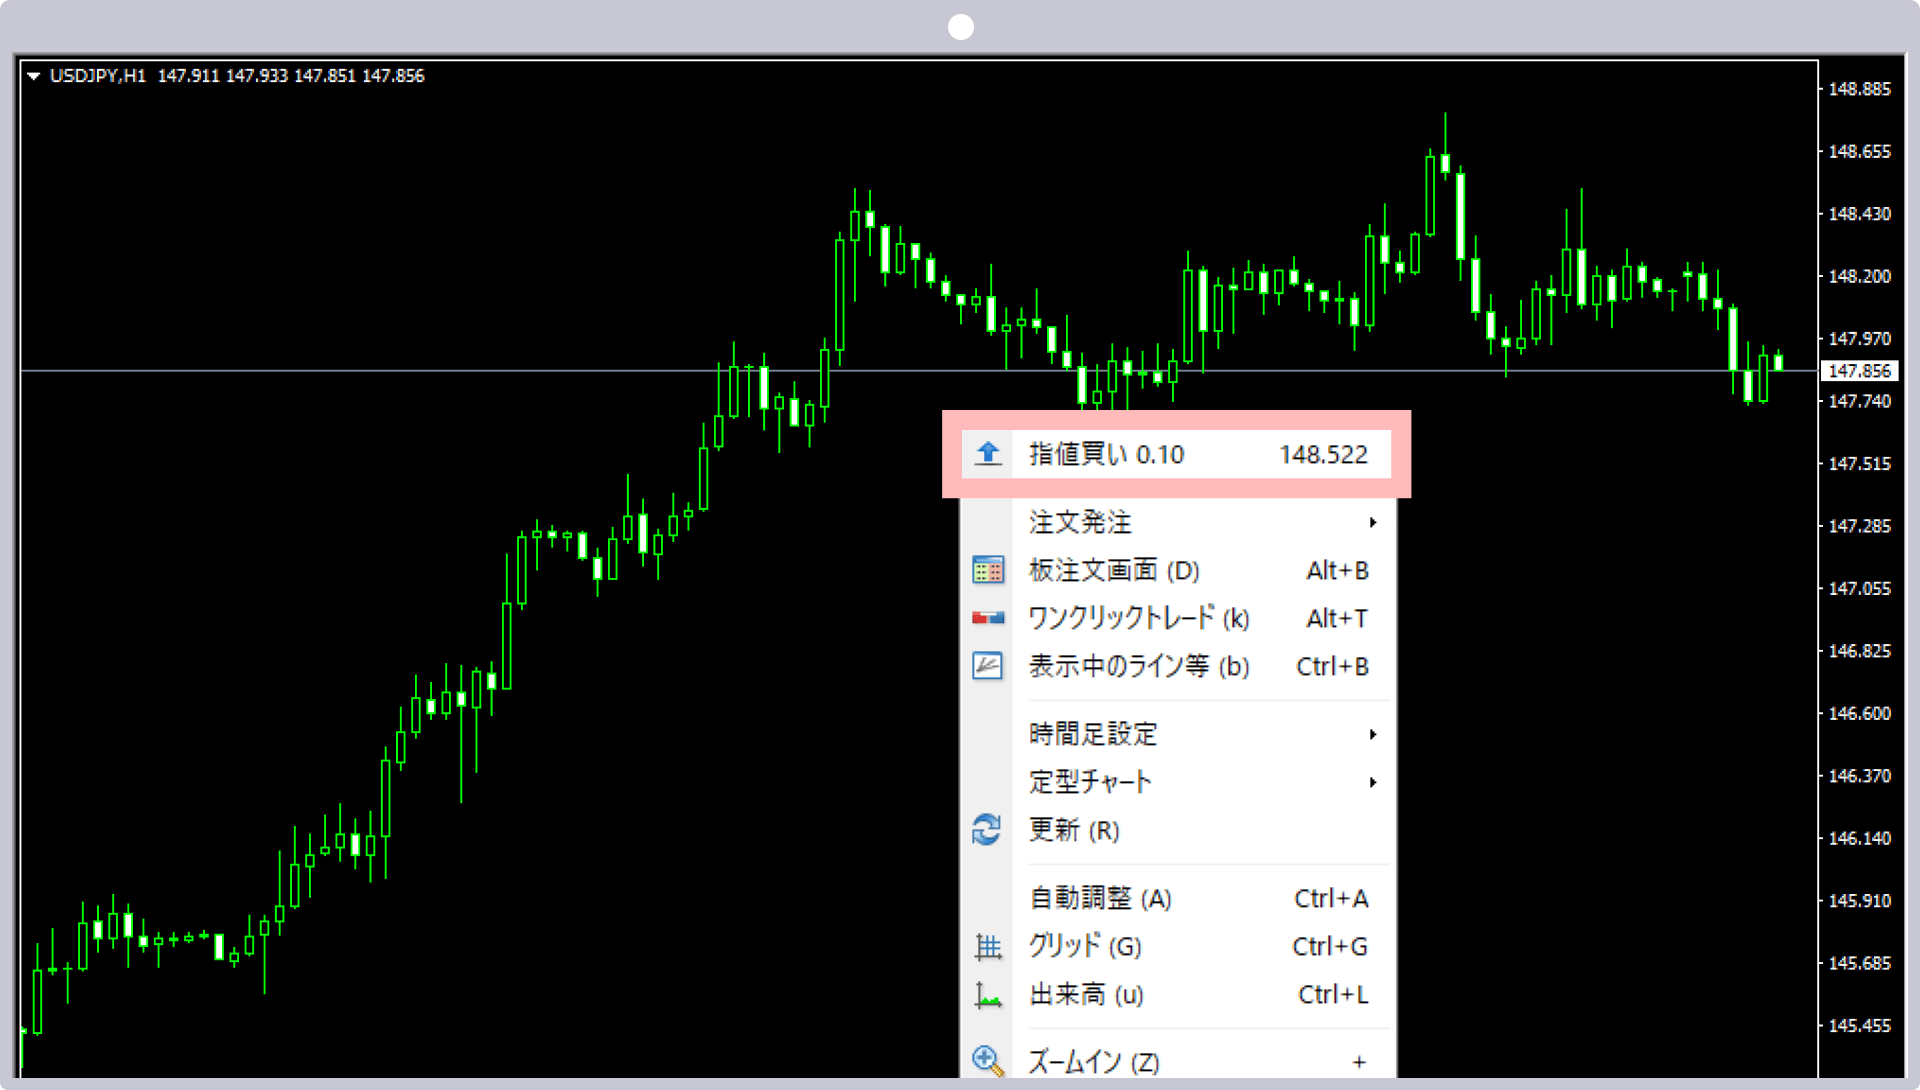This screenshot has height=1090, width=1920.
Task: Click the buy limit up-arrow icon
Action: click(988, 454)
